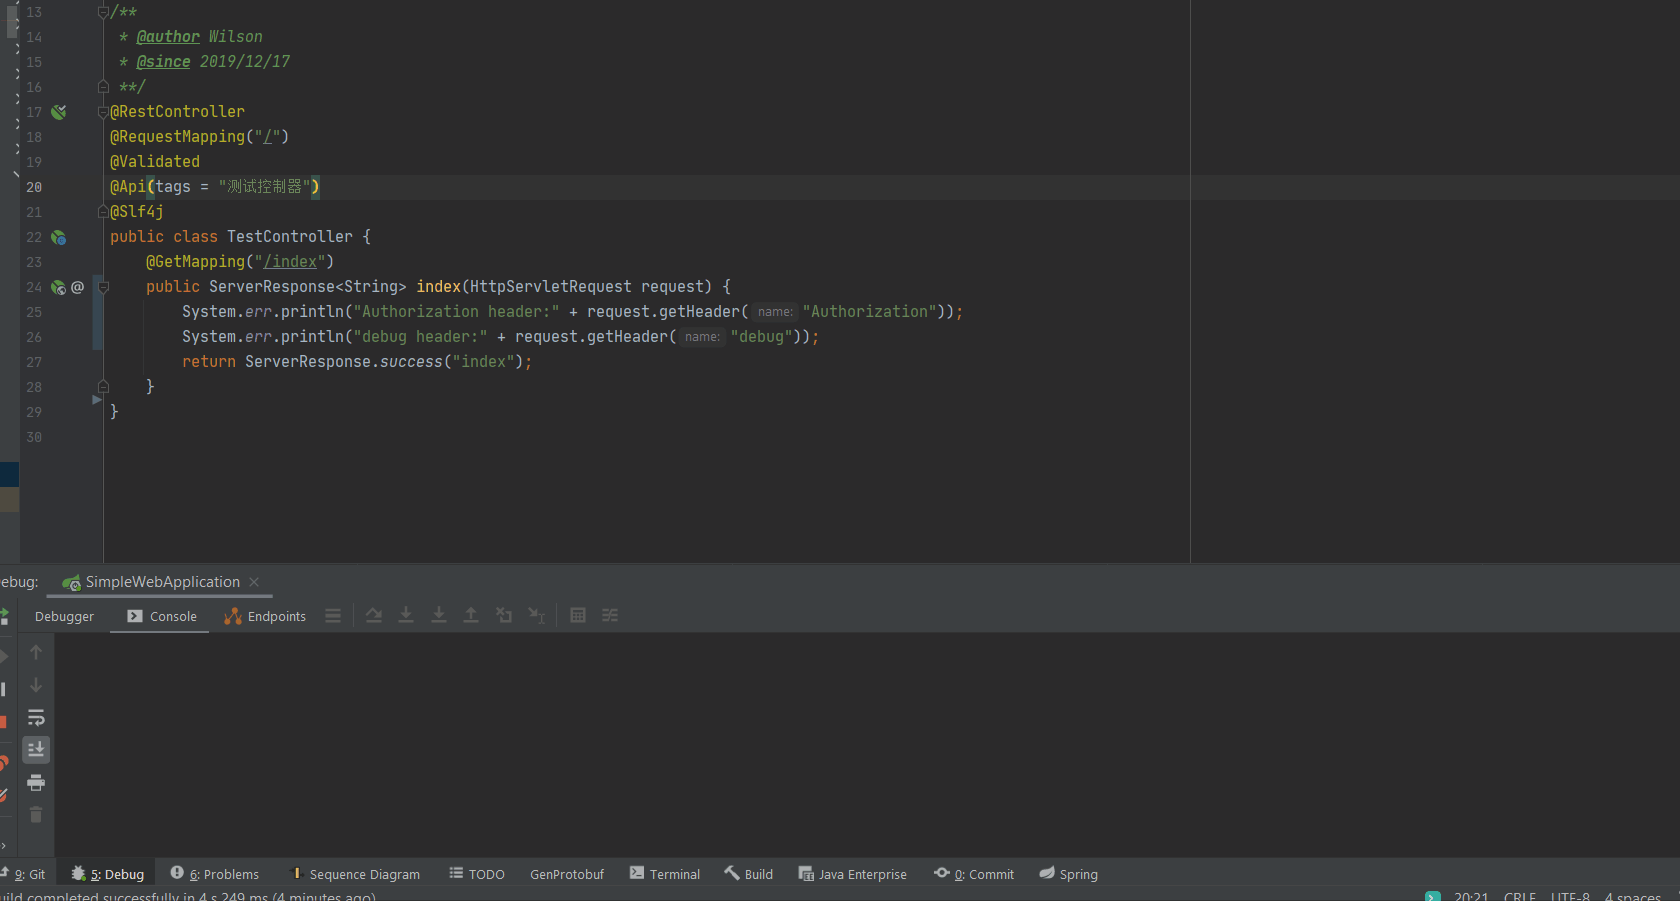This screenshot has height=901, width=1680.
Task: Toggle Scroll to End in the console
Action: pyautogui.click(x=36, y=750)
